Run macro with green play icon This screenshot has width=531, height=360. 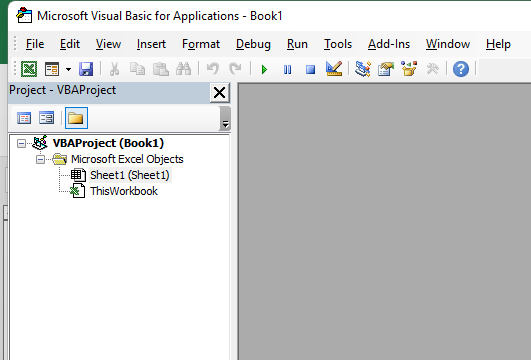coord(264,69)
